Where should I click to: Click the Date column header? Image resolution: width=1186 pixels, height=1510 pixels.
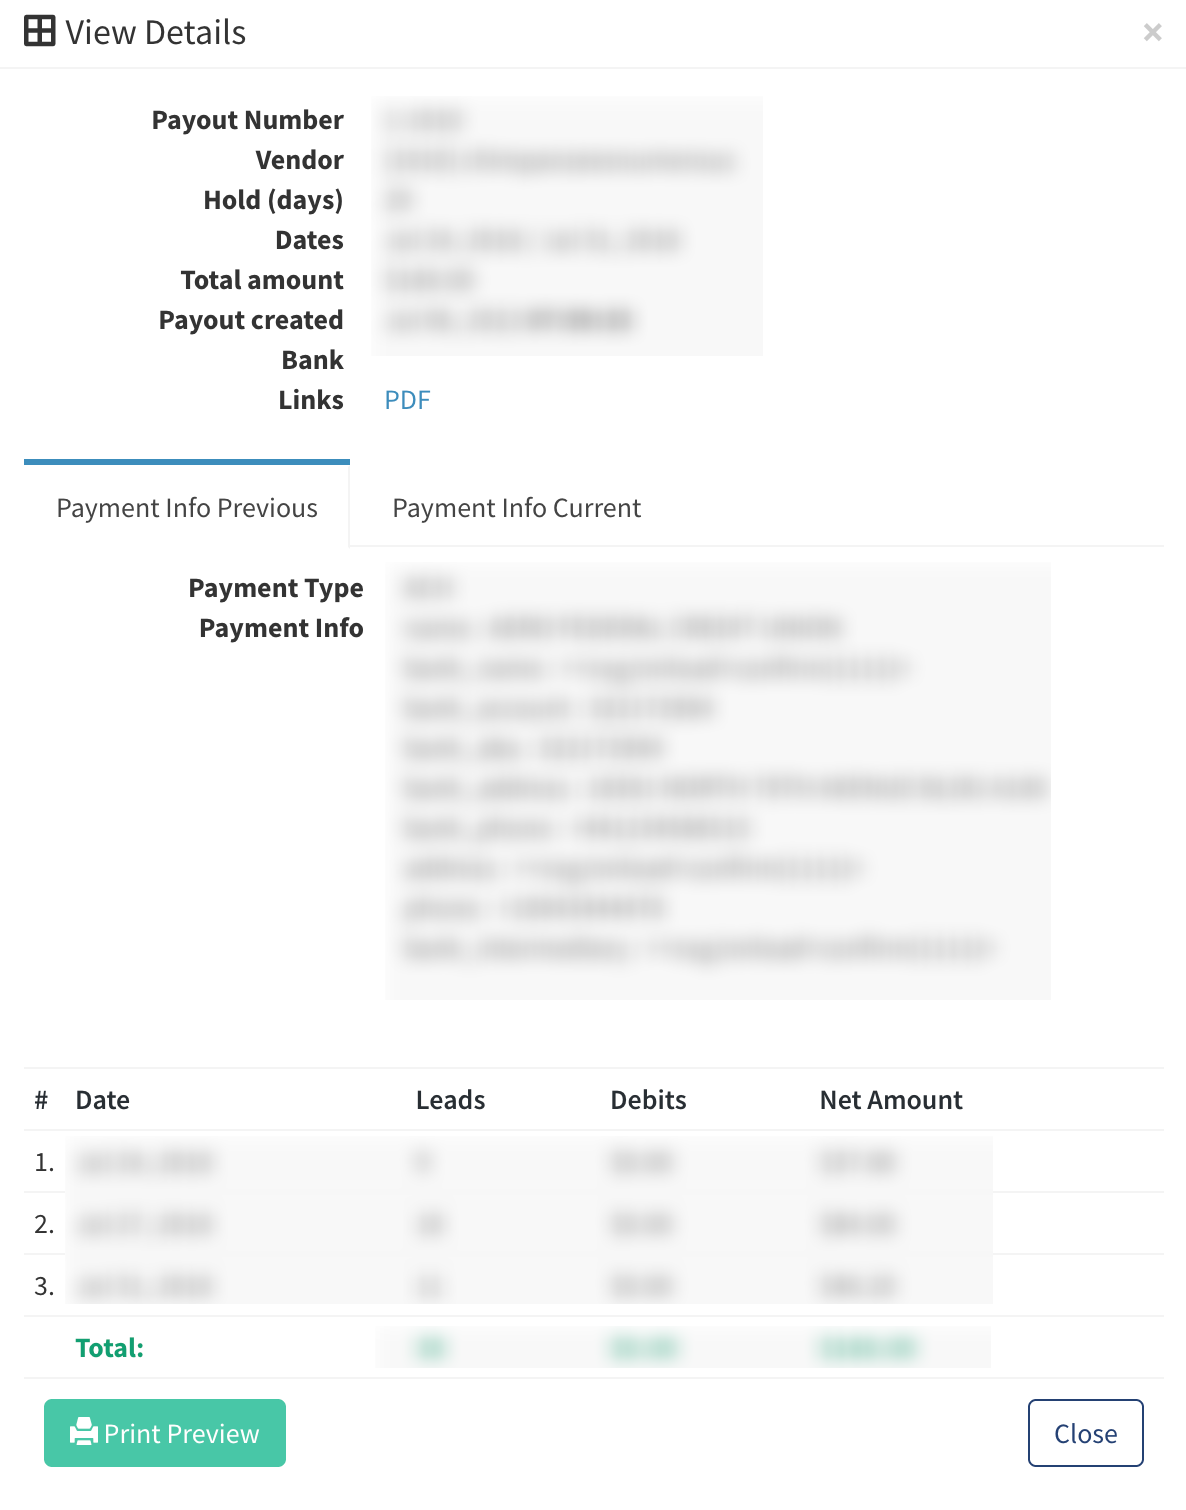point(102,1100)
